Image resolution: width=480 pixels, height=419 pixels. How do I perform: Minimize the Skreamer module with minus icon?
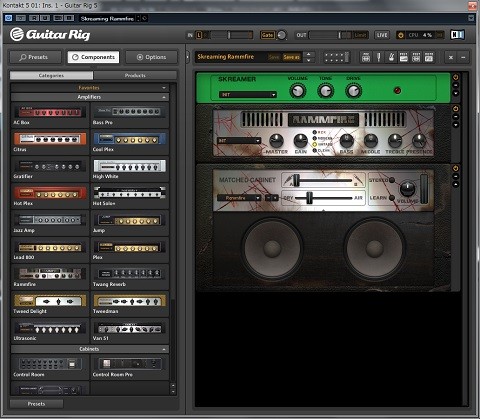click(456, 85)
